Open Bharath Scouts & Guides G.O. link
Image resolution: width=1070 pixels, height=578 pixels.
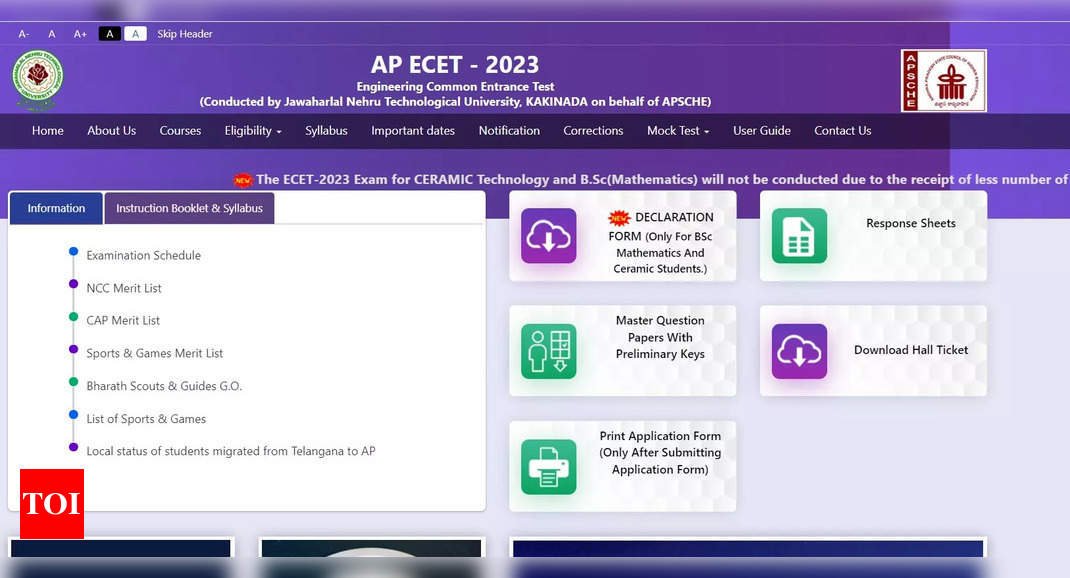point(164,386)
